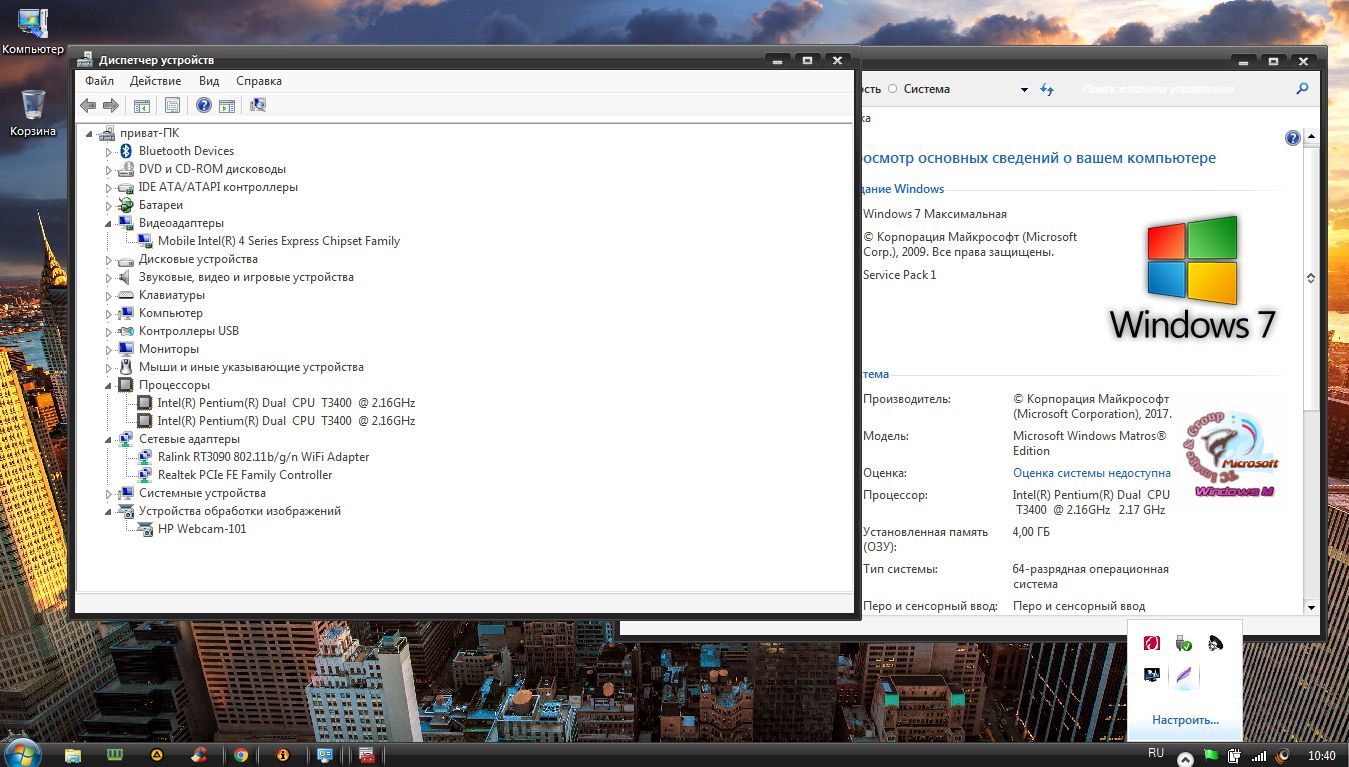Open File Explorer from the taskbar
Image resolution: width=1349 pixels, height=767 pixels.
(73, 755)
